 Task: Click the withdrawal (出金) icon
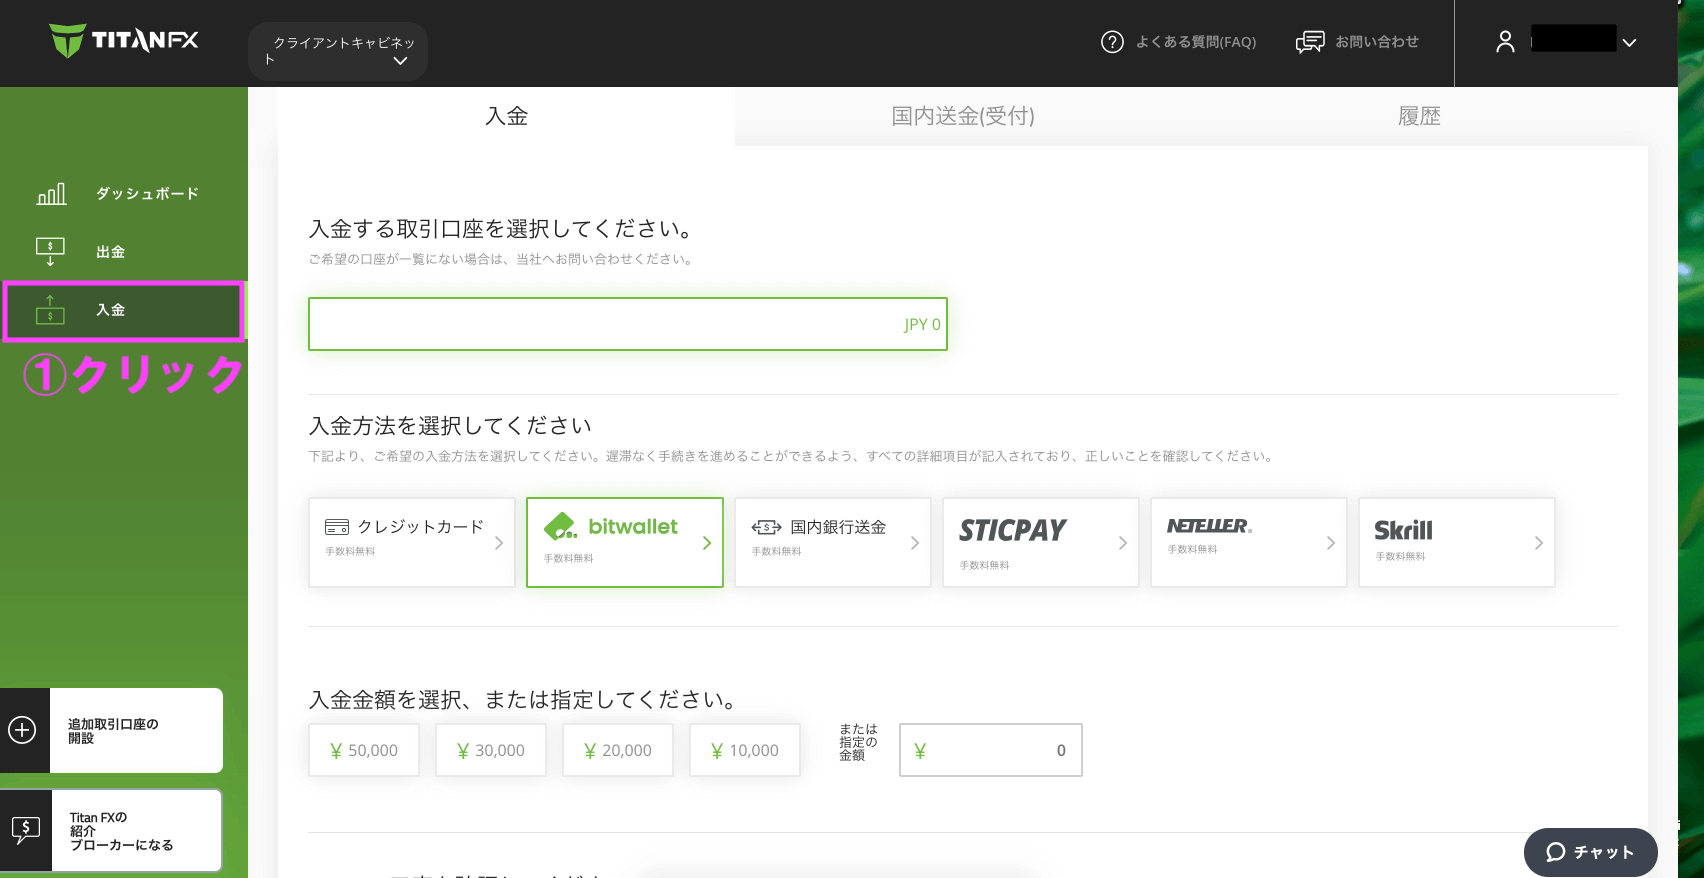[x=50, y=252]
